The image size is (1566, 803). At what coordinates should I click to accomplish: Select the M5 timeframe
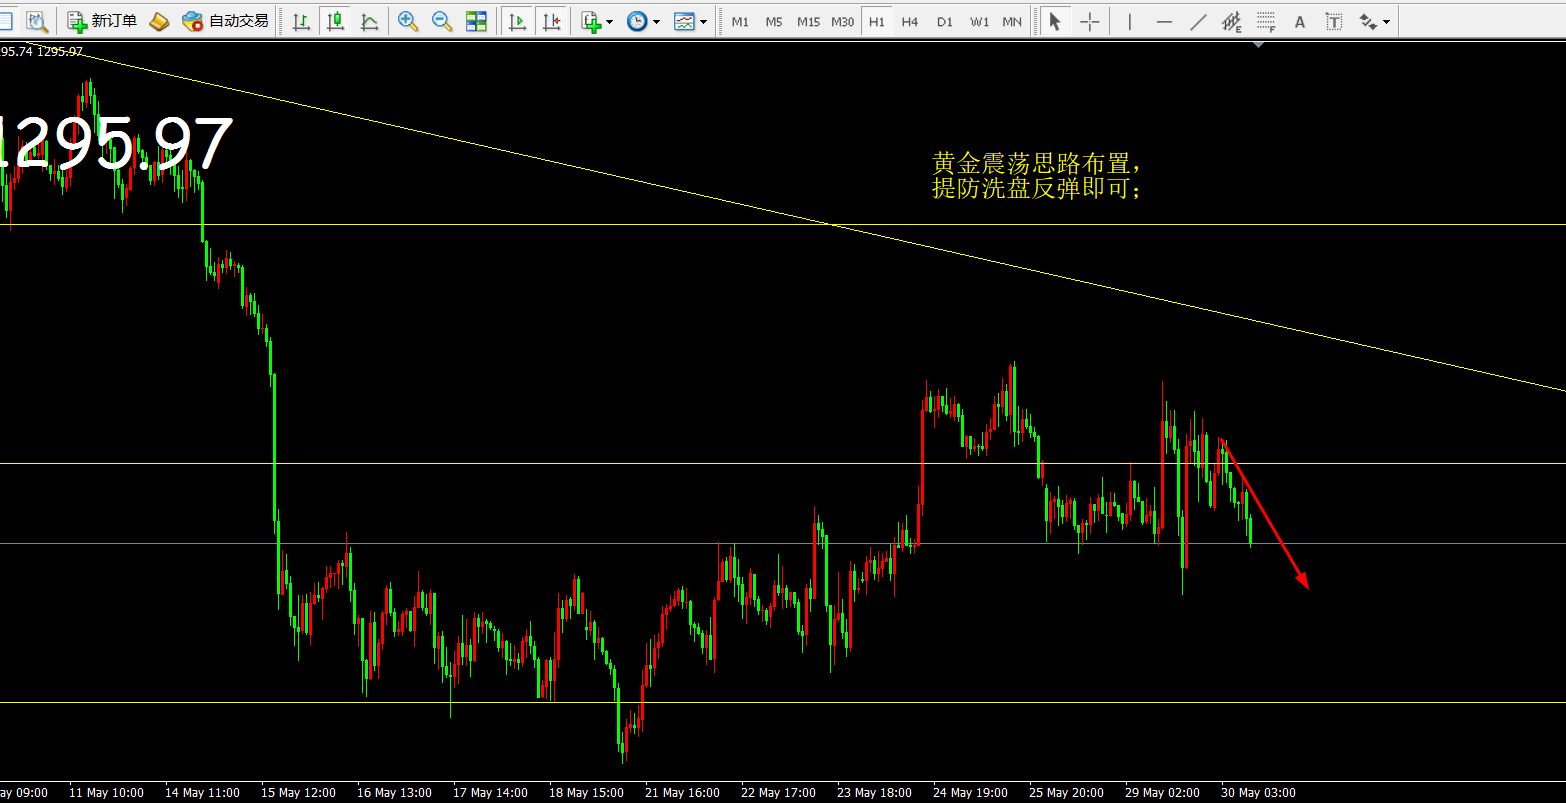774,21
